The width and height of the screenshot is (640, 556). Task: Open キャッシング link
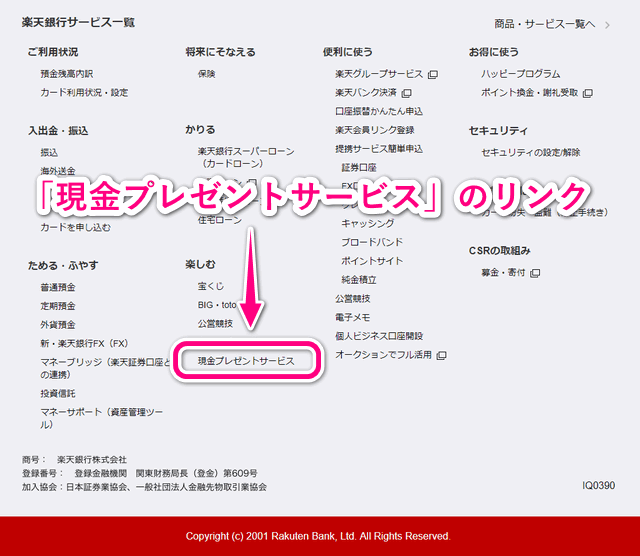tap(368, 224)
